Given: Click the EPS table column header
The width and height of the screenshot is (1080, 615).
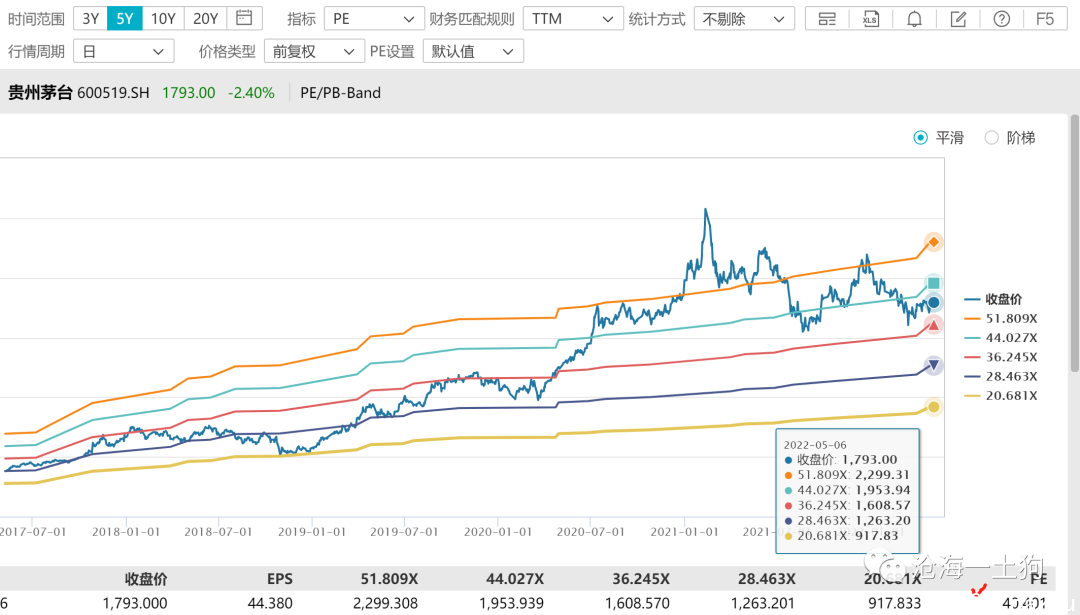Looking at the screenshot, I should click(x=280, y=579).
